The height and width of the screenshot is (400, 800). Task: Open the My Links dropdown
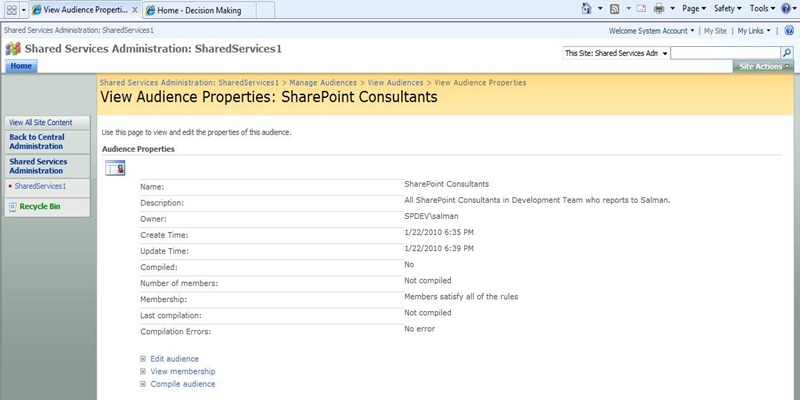[x=754, y=31]
